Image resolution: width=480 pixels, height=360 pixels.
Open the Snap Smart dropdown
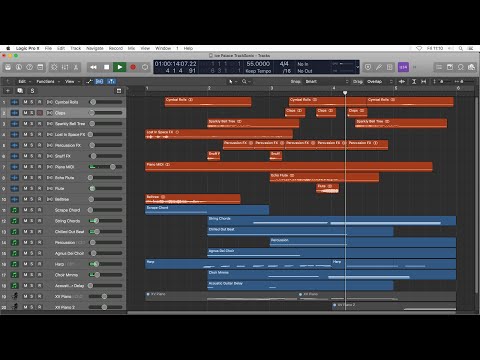point(327,81)
